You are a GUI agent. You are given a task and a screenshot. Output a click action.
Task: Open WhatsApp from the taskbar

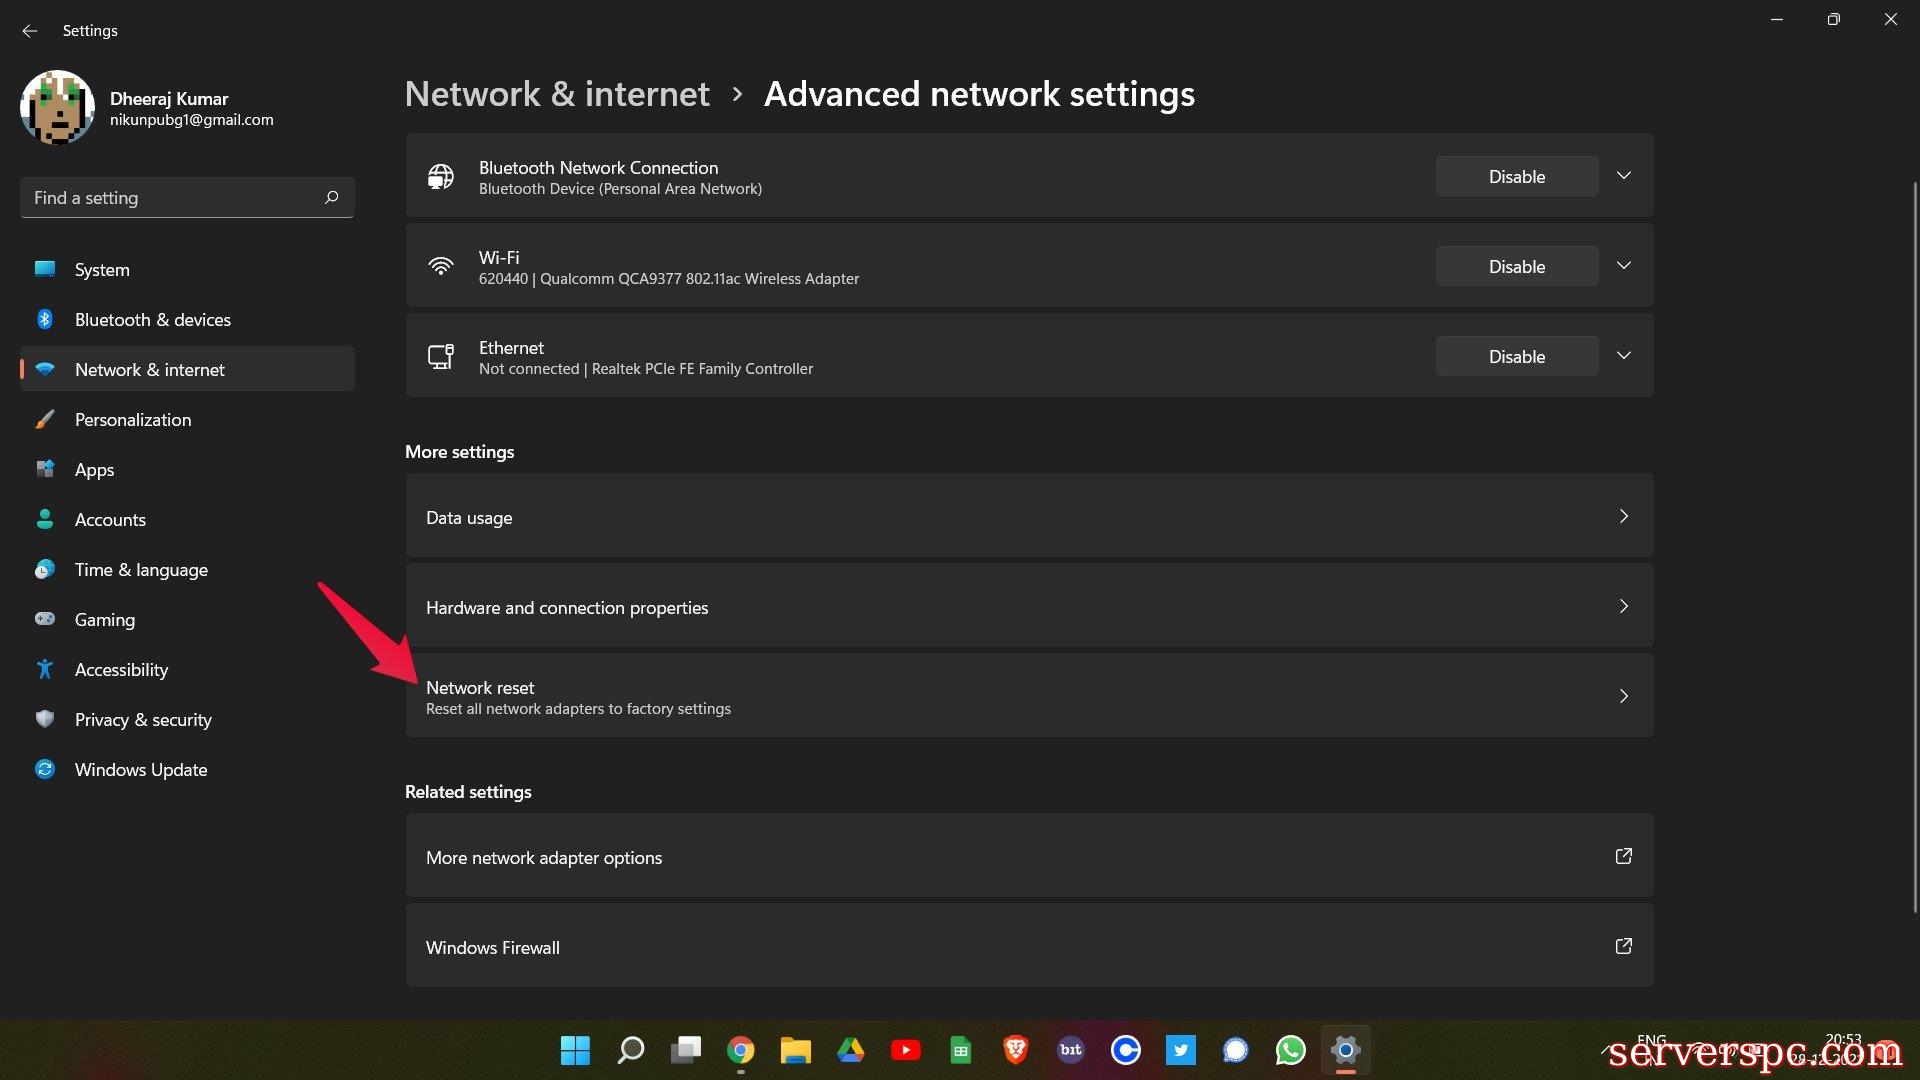coord(1290,1050)
